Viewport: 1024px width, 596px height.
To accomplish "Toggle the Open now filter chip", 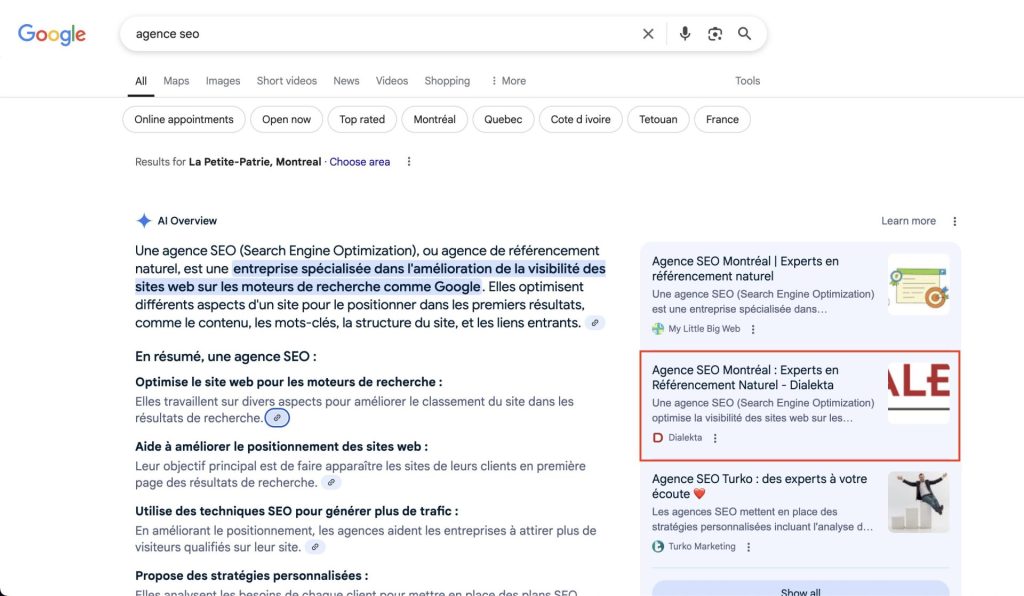I will click(286, 119).
